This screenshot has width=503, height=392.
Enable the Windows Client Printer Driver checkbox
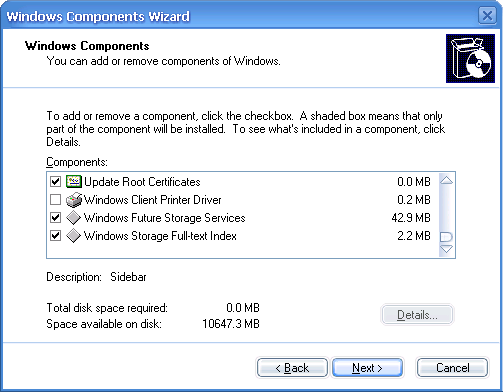point(55,200)
